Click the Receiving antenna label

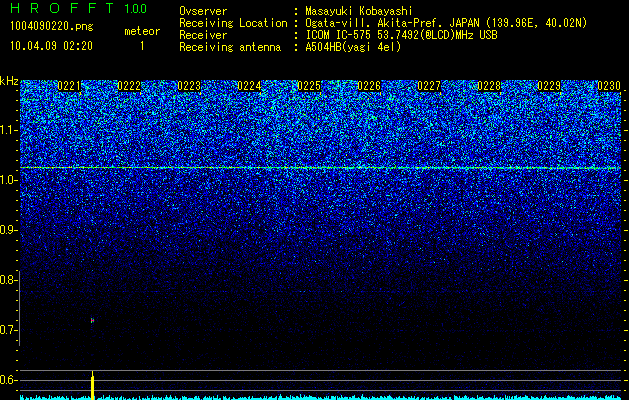pyautogui.click(x=230, y=47)
